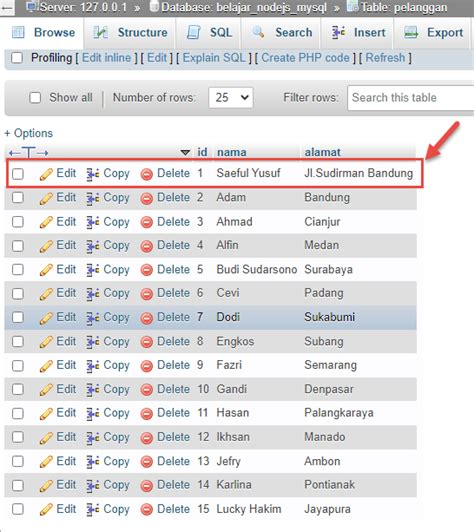This screenshot has width=474, height=532.
Task: Click the red Delete icon for Ahmad
Action: point(147,223)
